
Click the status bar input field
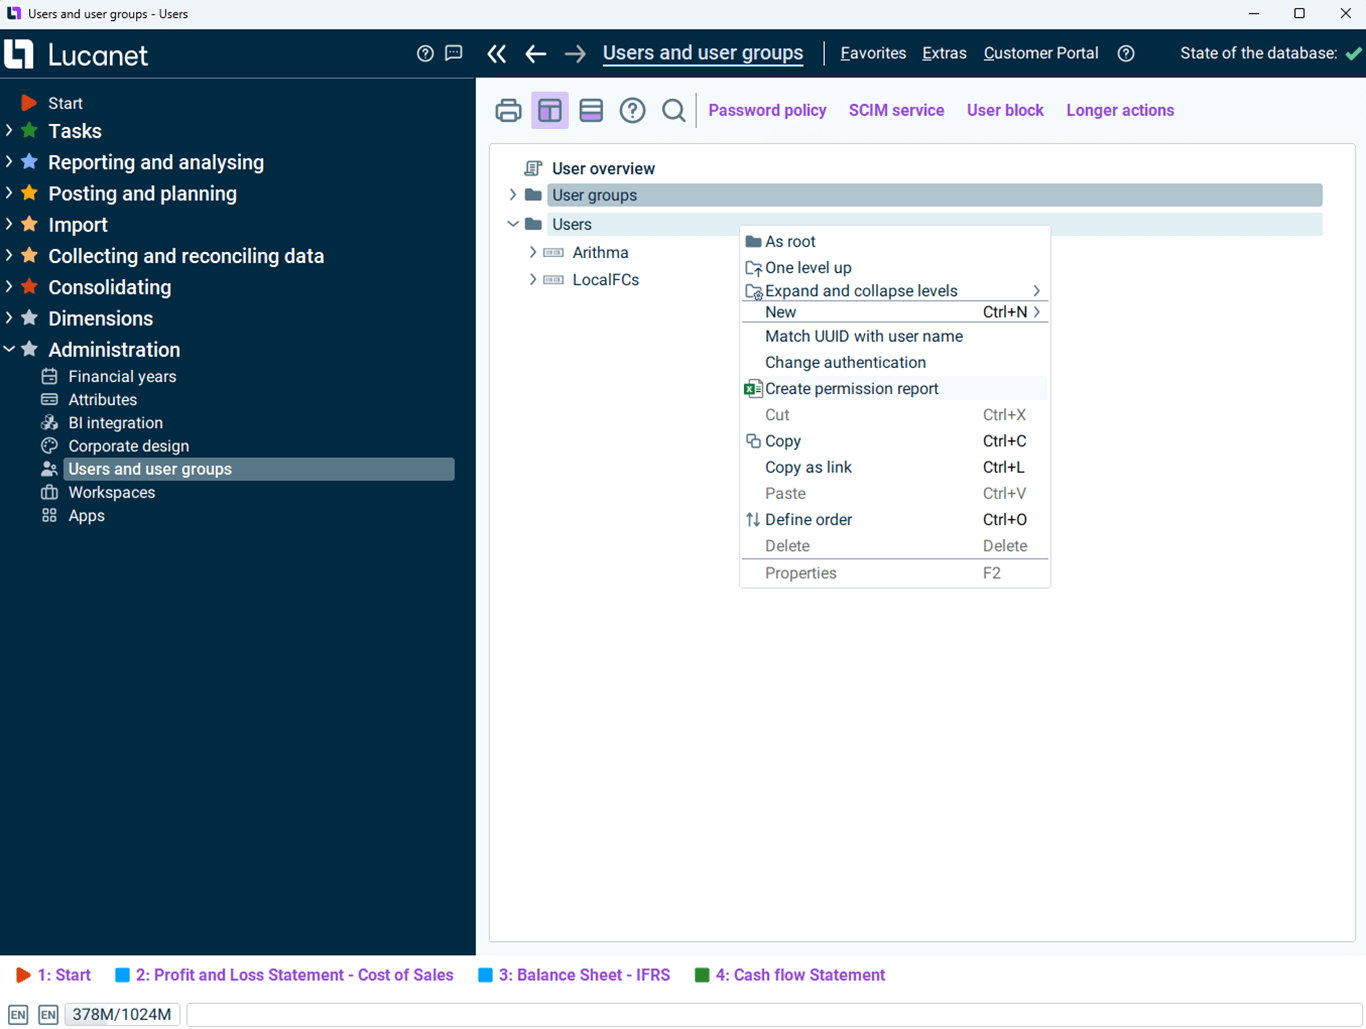[x=775, y=1014]
